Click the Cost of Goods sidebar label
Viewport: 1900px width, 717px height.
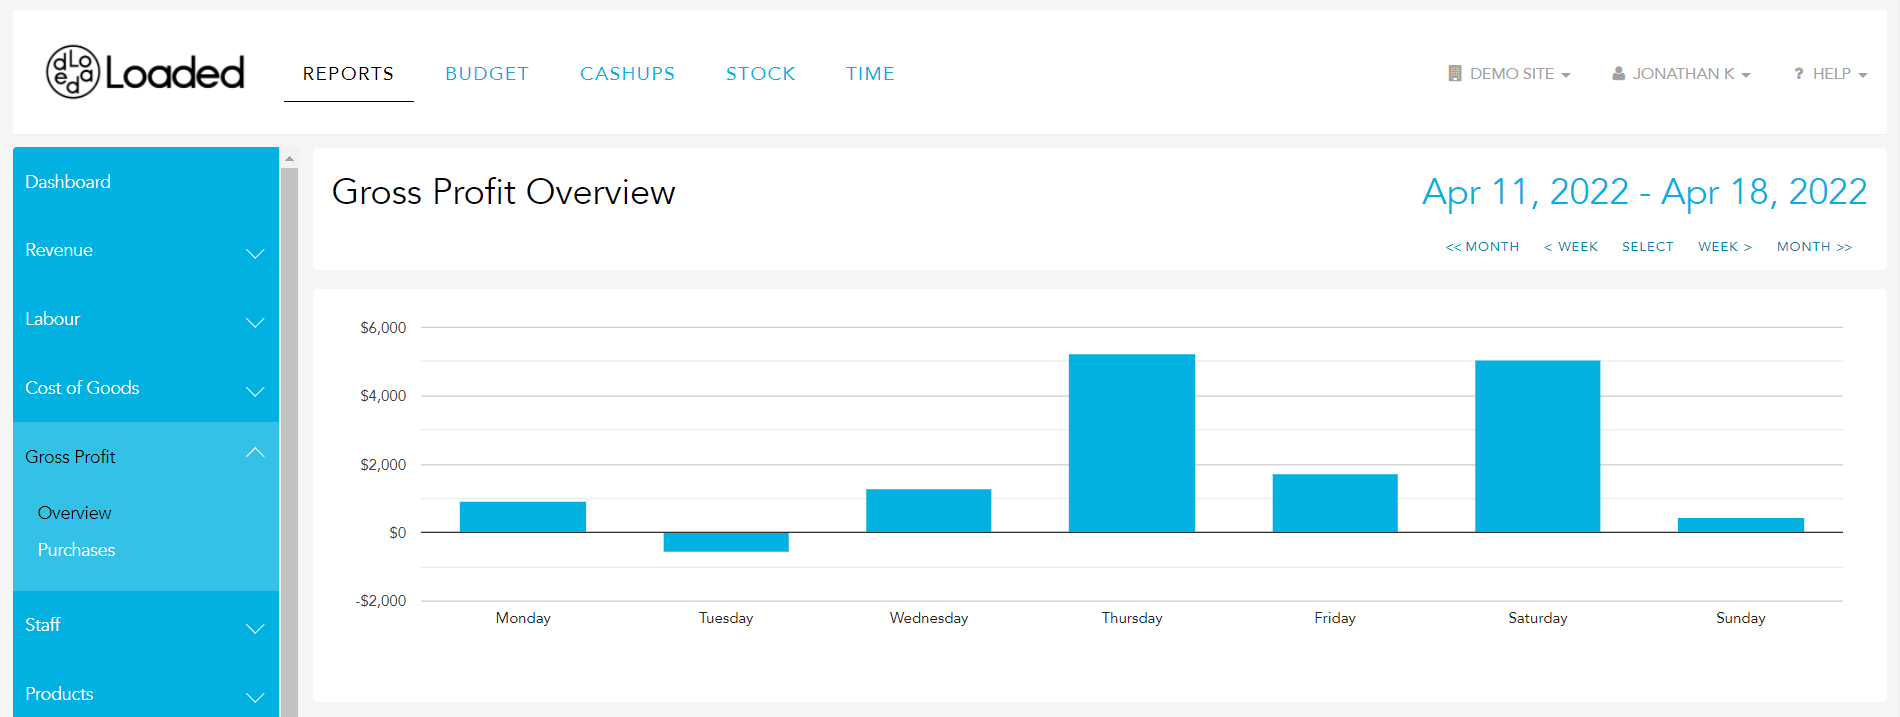coord(82,388)
